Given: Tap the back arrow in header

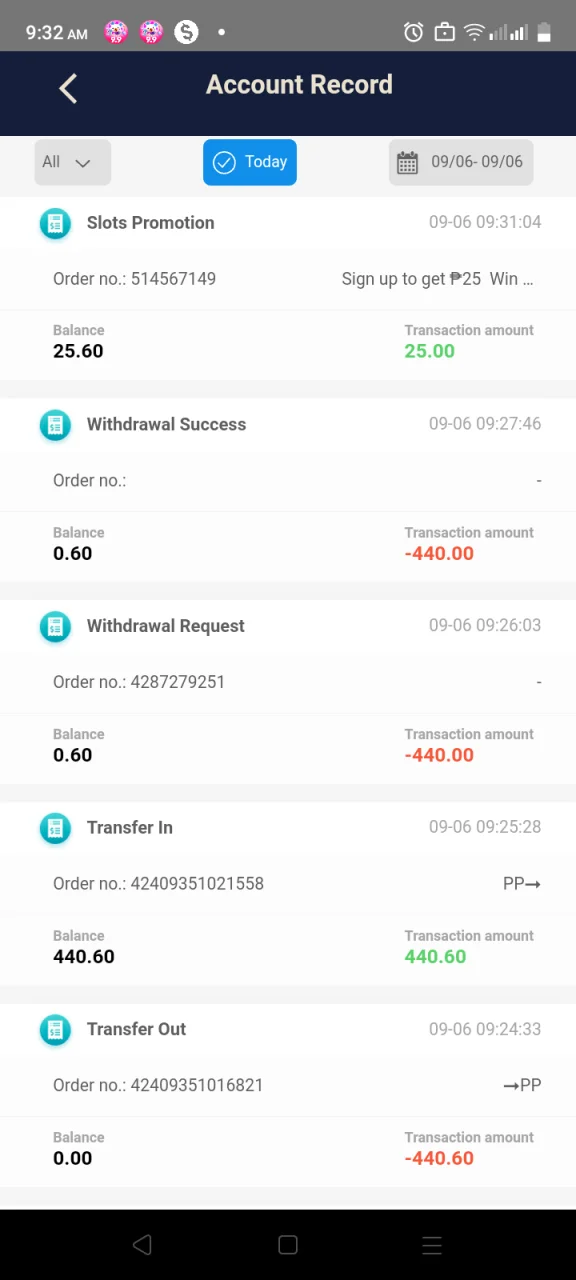Looking at the screenshot, I should (x=68, y=88).
